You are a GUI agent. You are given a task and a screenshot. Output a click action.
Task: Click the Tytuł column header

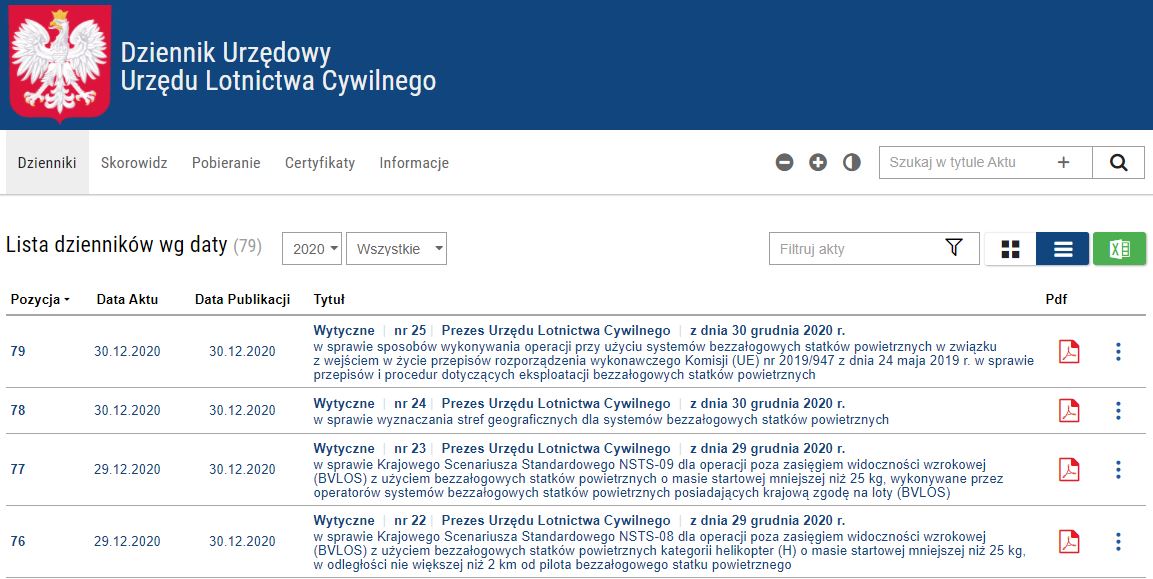pyautogui.click(x=329, y=299)
